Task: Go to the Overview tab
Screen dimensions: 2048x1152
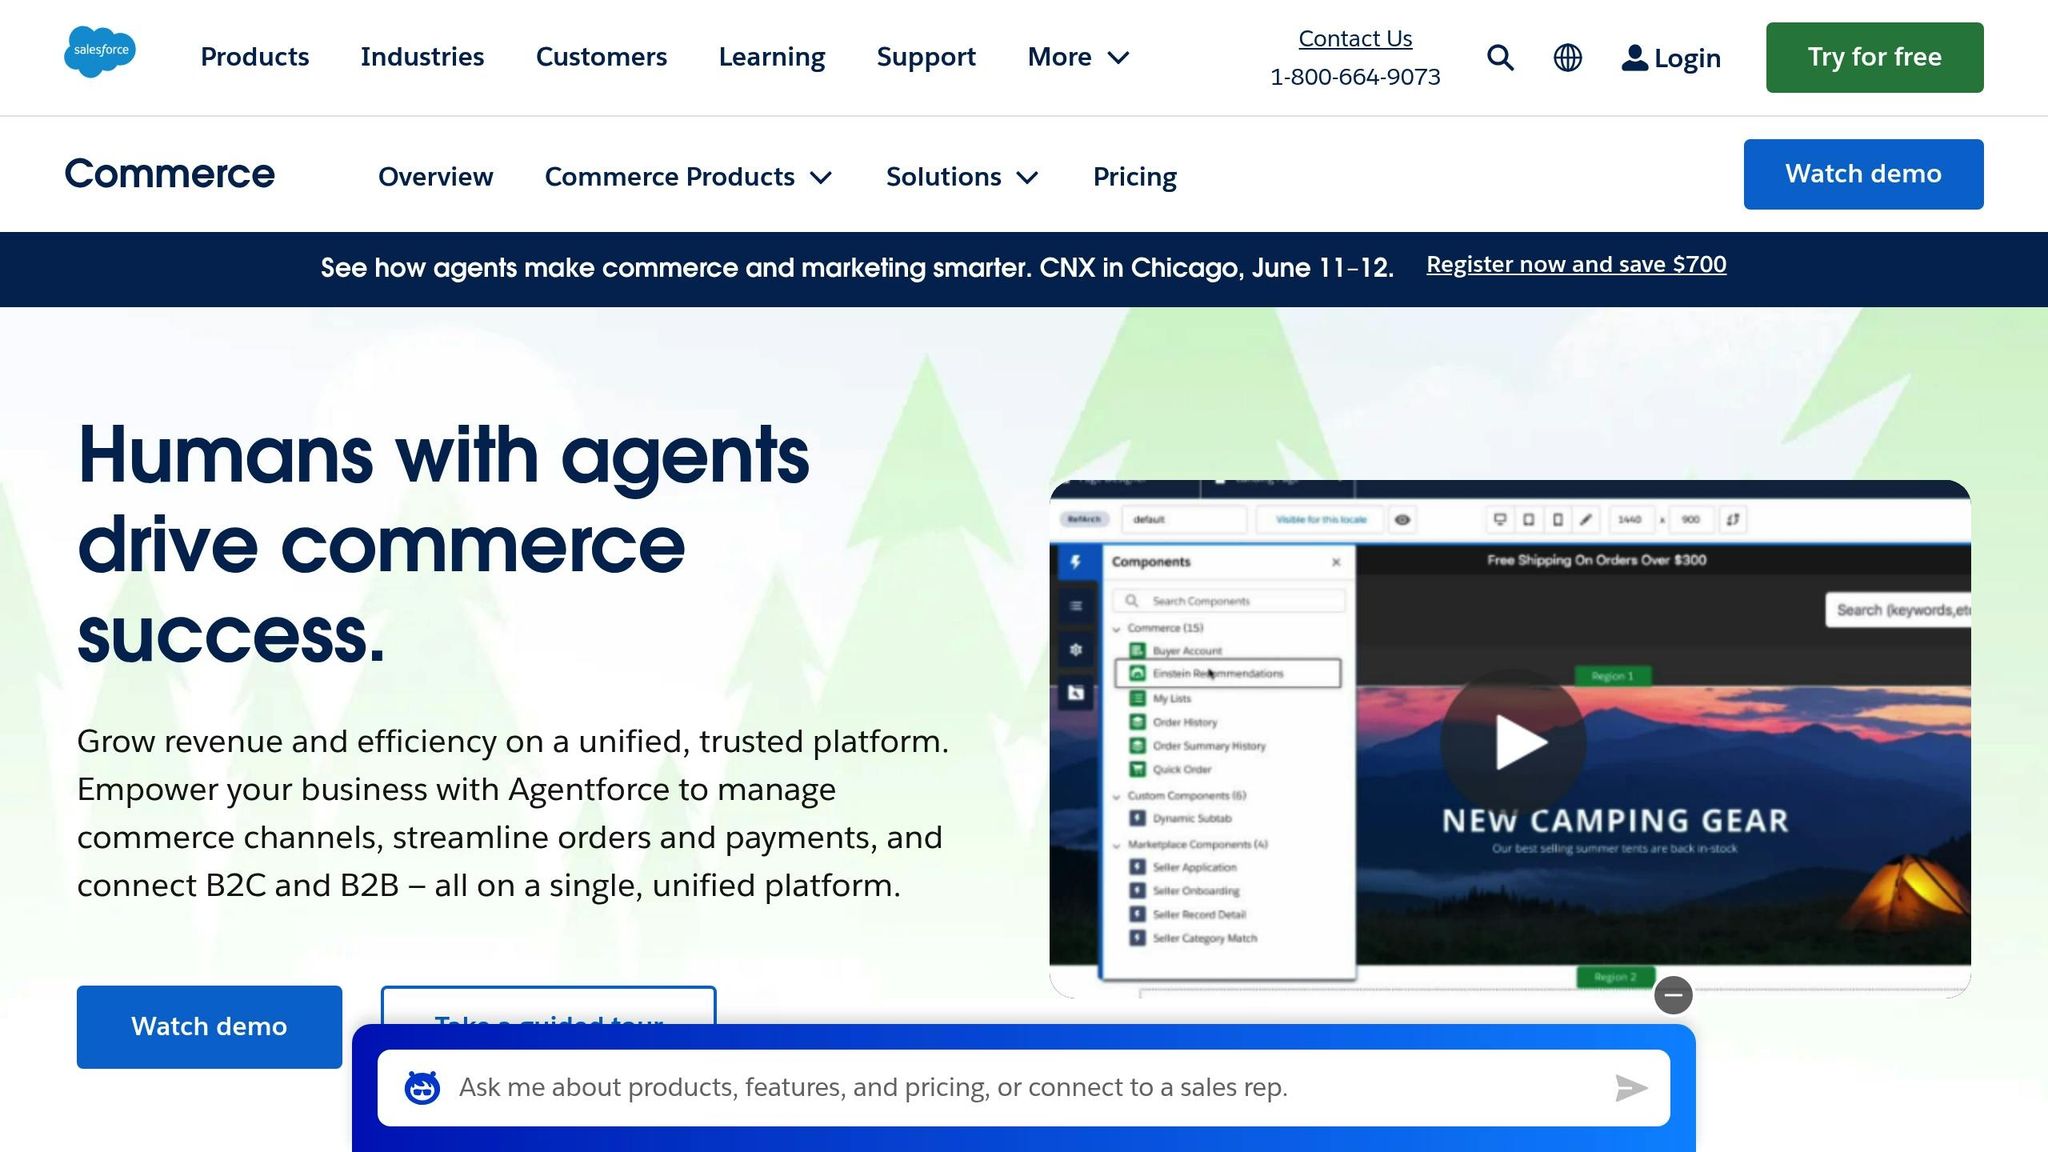Action: (x=436, y=177)
